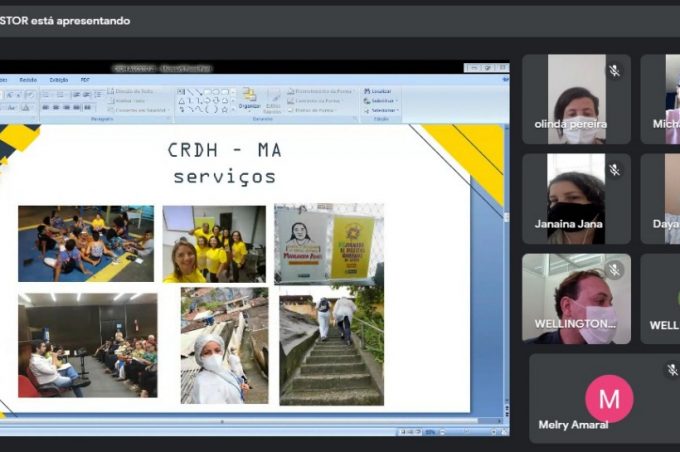The width and height of the screenshot is (680, 452).
Task: Click the slide's vertical scrollbar
Action: [x=505, y=270]
